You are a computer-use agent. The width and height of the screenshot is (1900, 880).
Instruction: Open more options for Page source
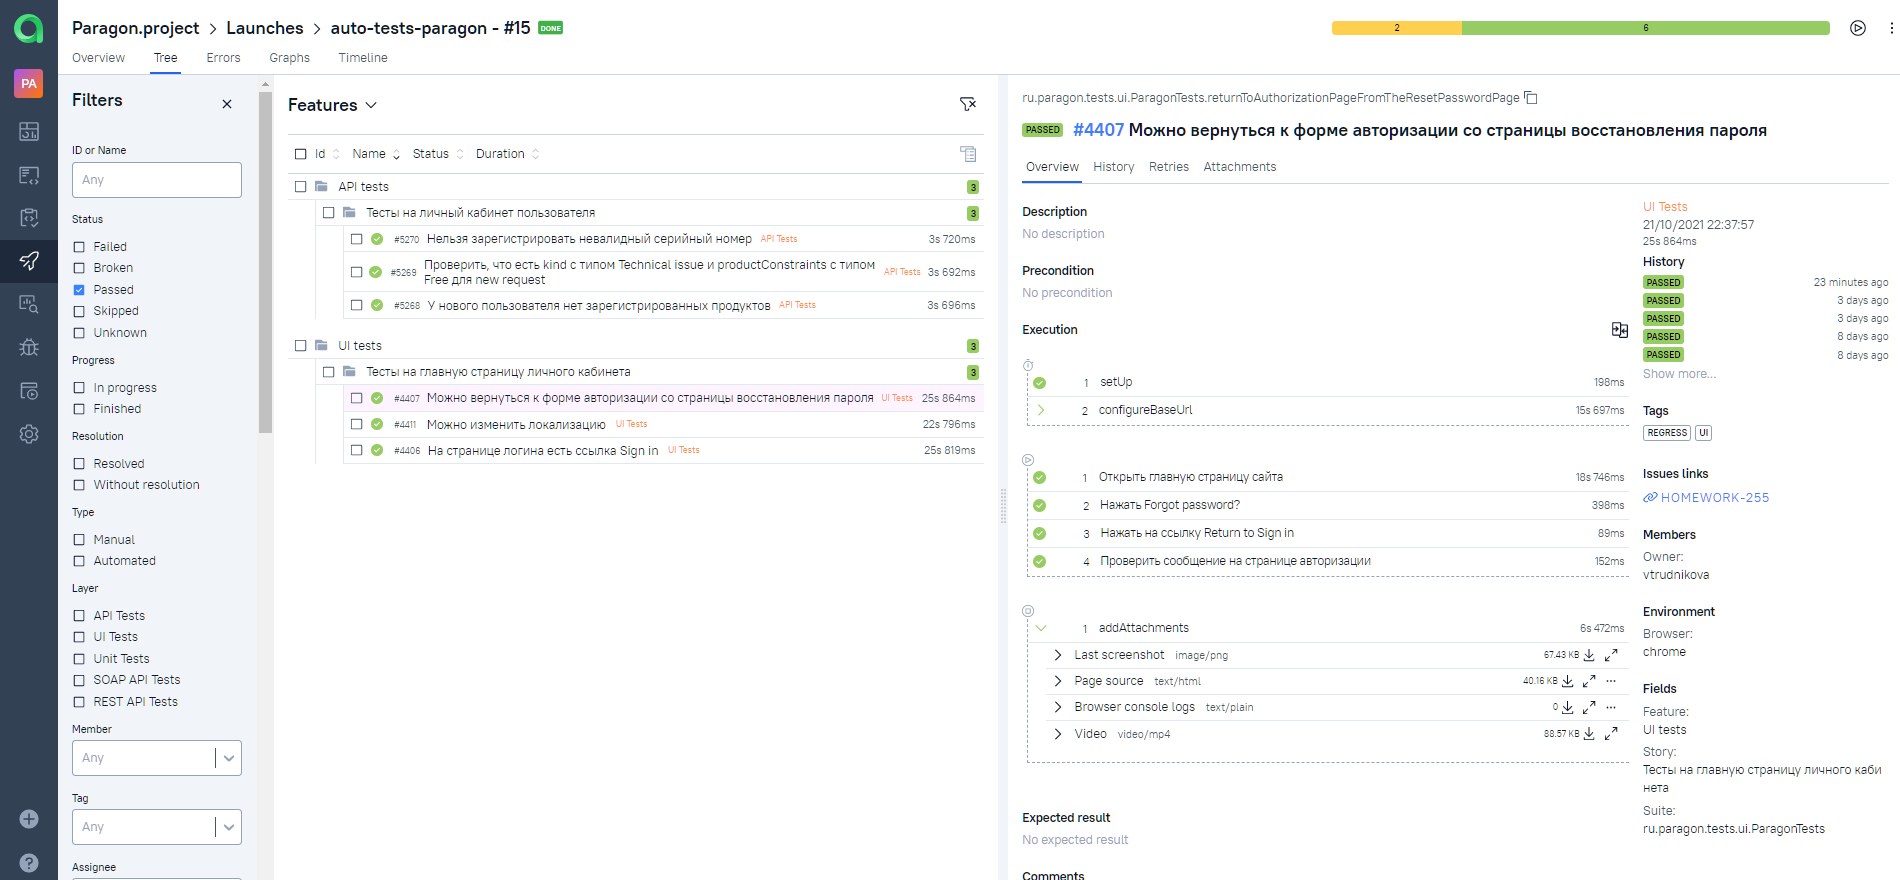1611,681
